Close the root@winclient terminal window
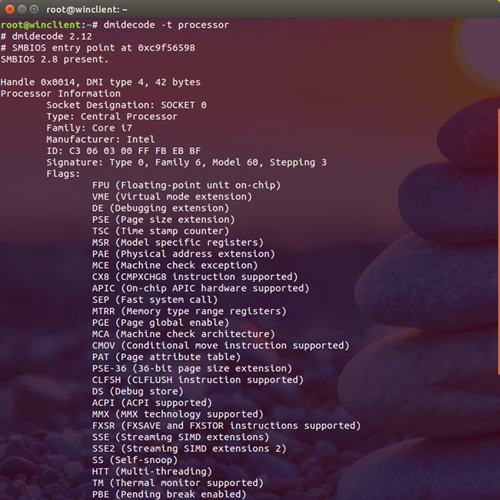This screenshot has width=500, height=500. [10, 9]
